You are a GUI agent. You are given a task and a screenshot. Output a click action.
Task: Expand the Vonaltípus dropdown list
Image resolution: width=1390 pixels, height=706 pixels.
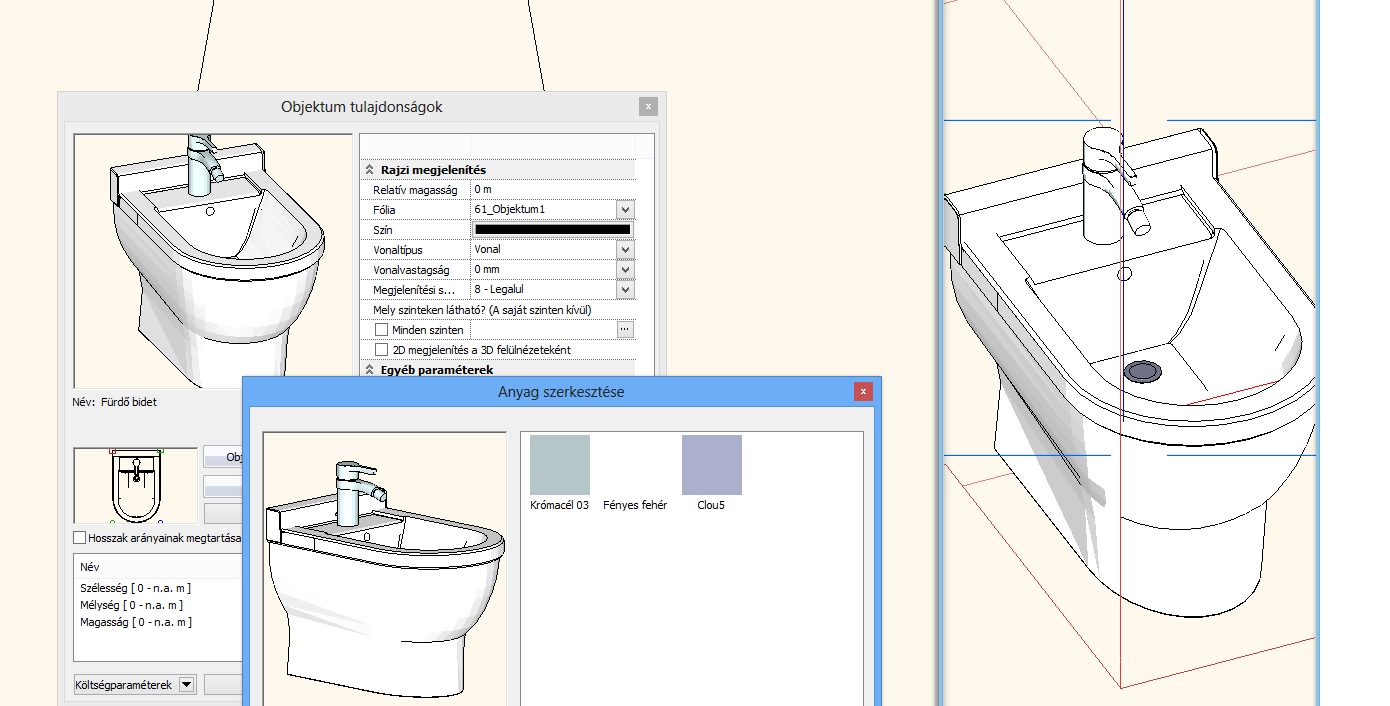point(625,250)
